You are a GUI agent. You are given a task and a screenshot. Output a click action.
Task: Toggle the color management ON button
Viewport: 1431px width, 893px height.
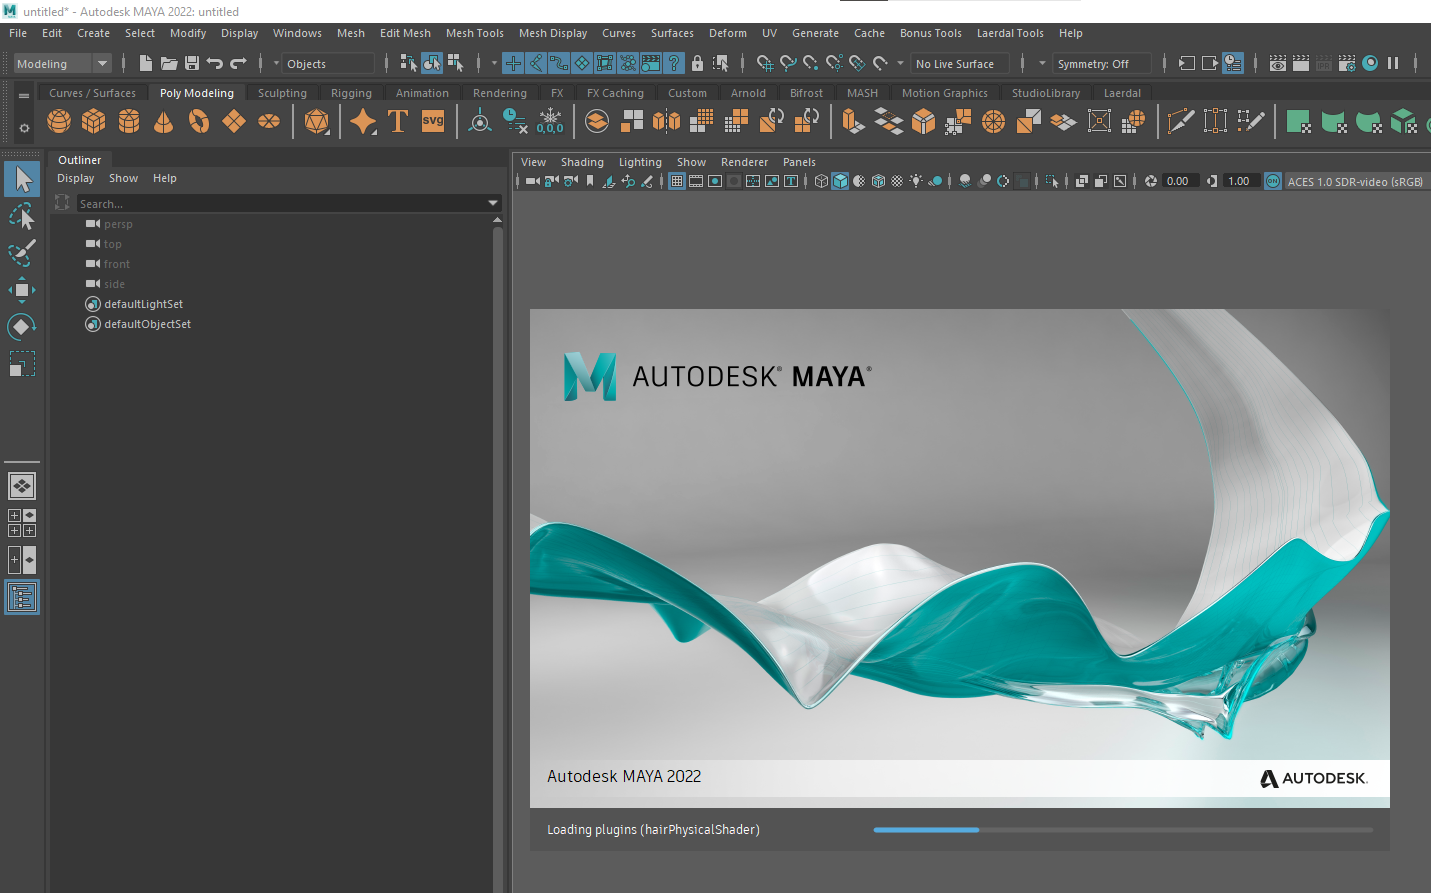tap(1273, 181)
